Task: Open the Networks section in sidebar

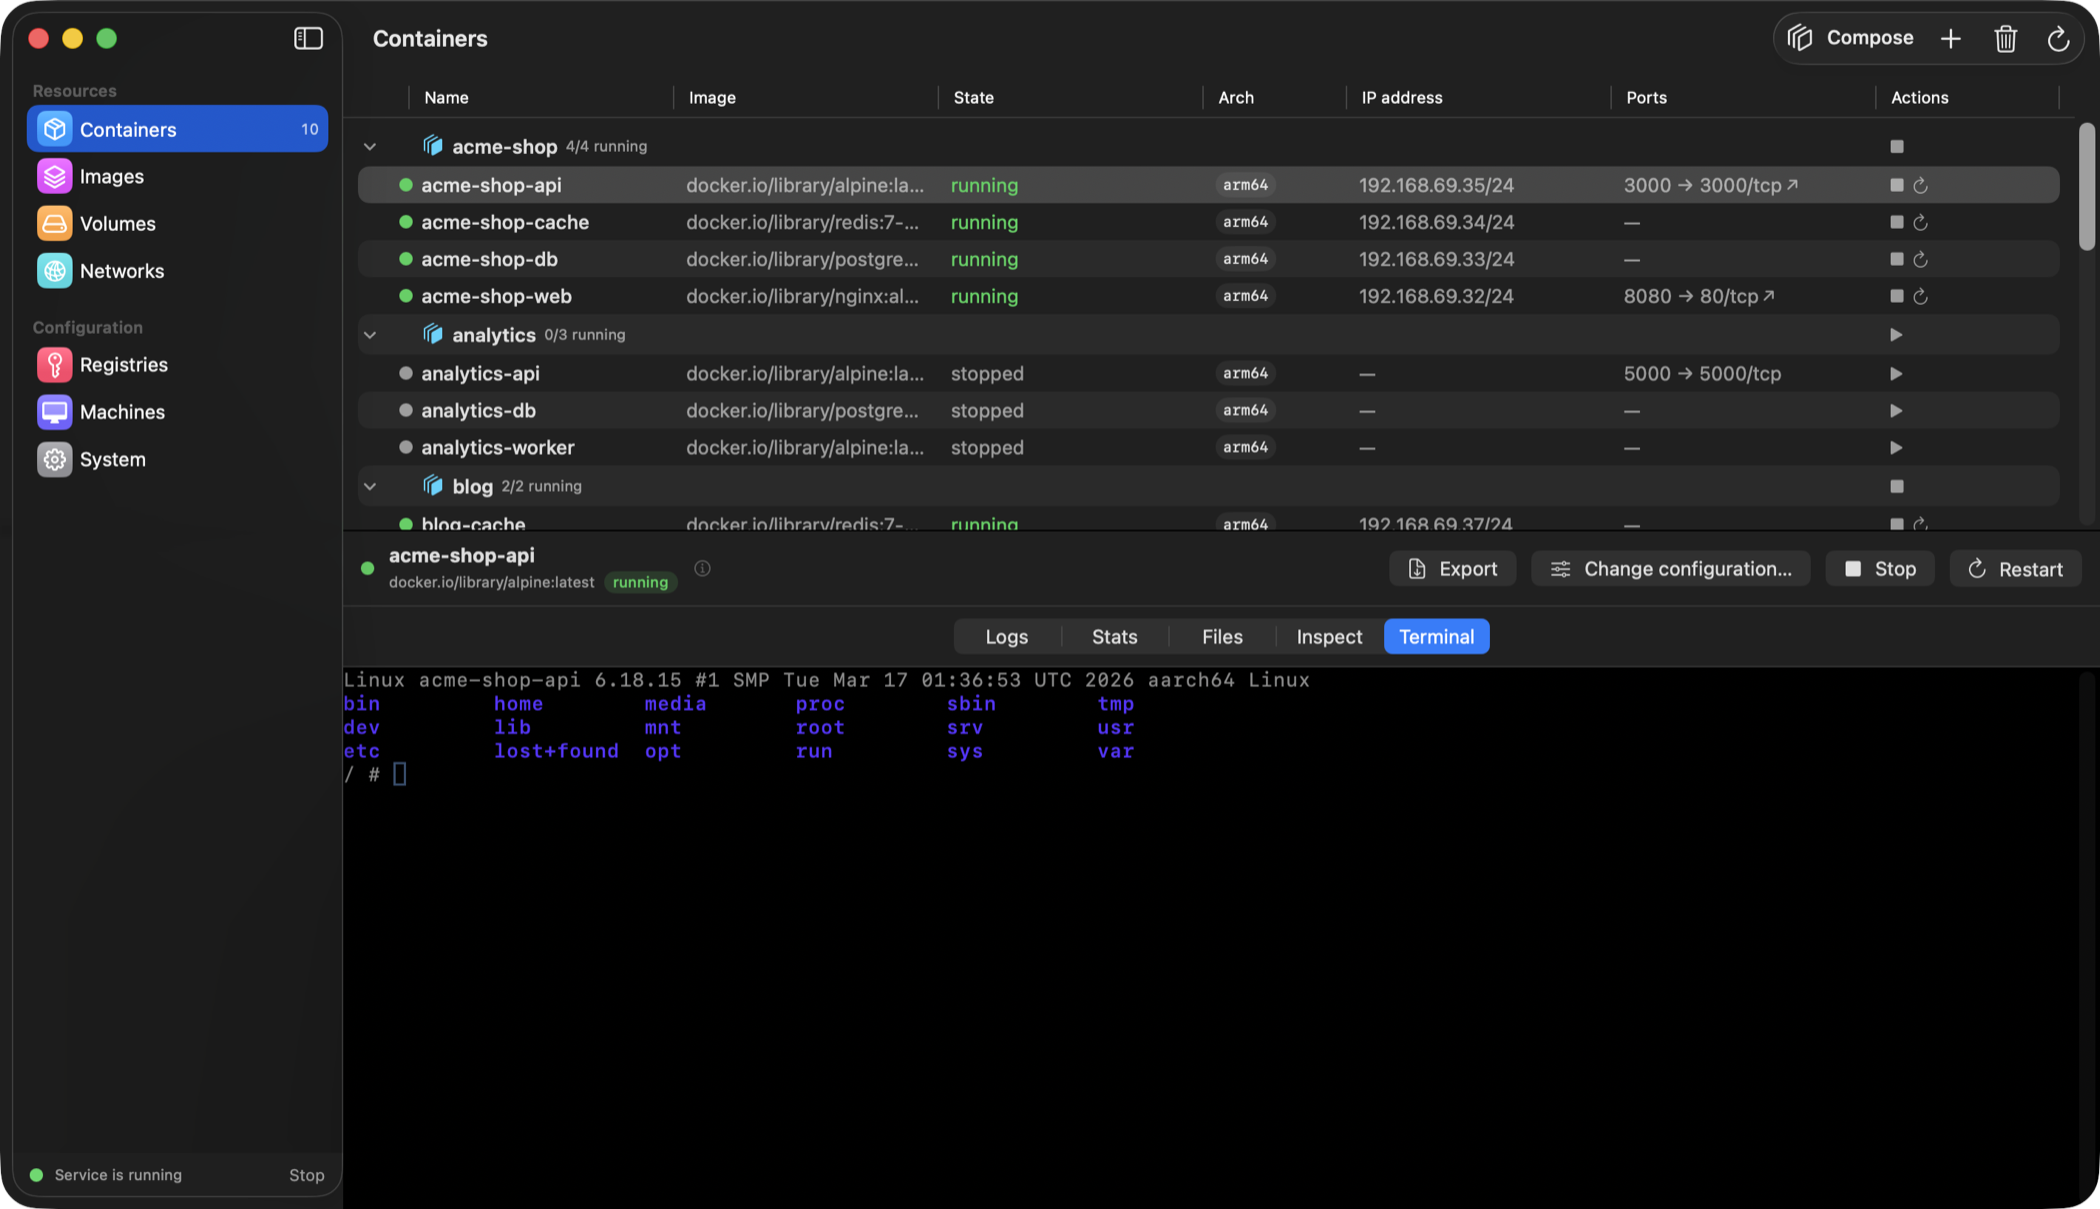Action: 177,271
